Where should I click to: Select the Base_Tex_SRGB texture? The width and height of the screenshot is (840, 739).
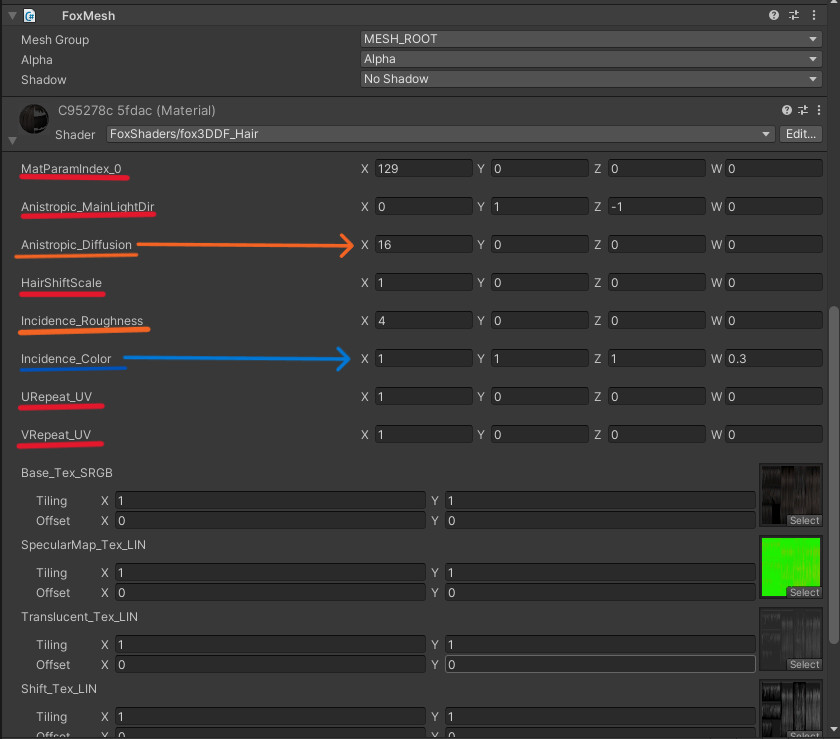tap(804, 520)
